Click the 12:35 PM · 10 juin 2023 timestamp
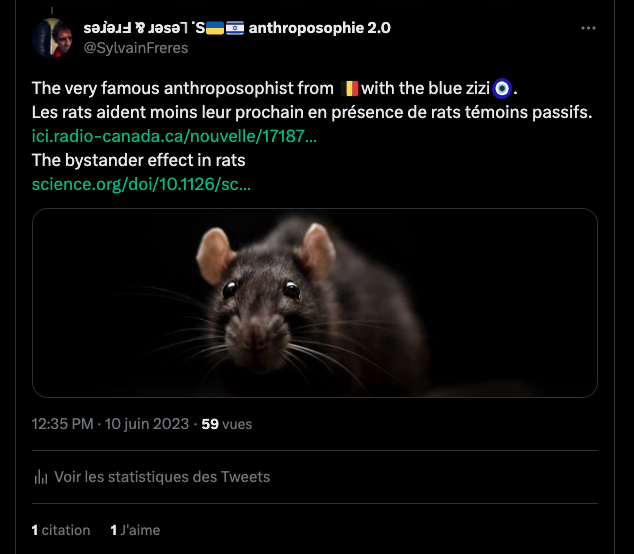 tap(110, 424)
